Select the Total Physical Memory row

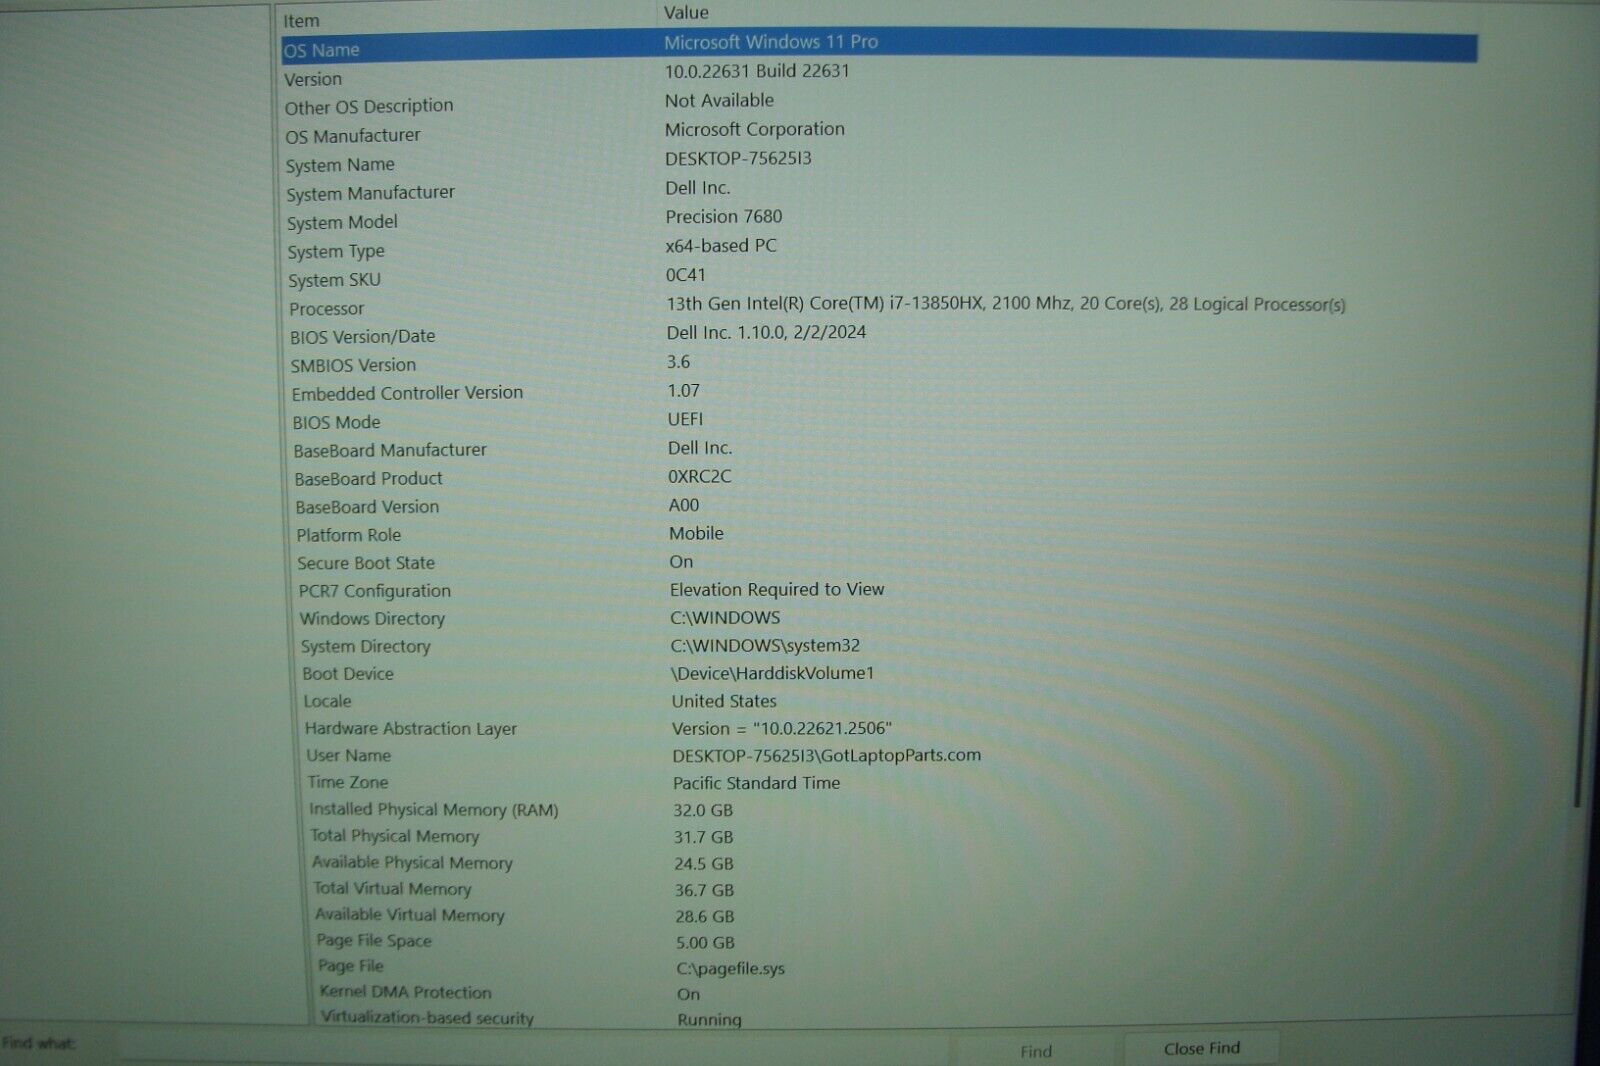(394, 836)
